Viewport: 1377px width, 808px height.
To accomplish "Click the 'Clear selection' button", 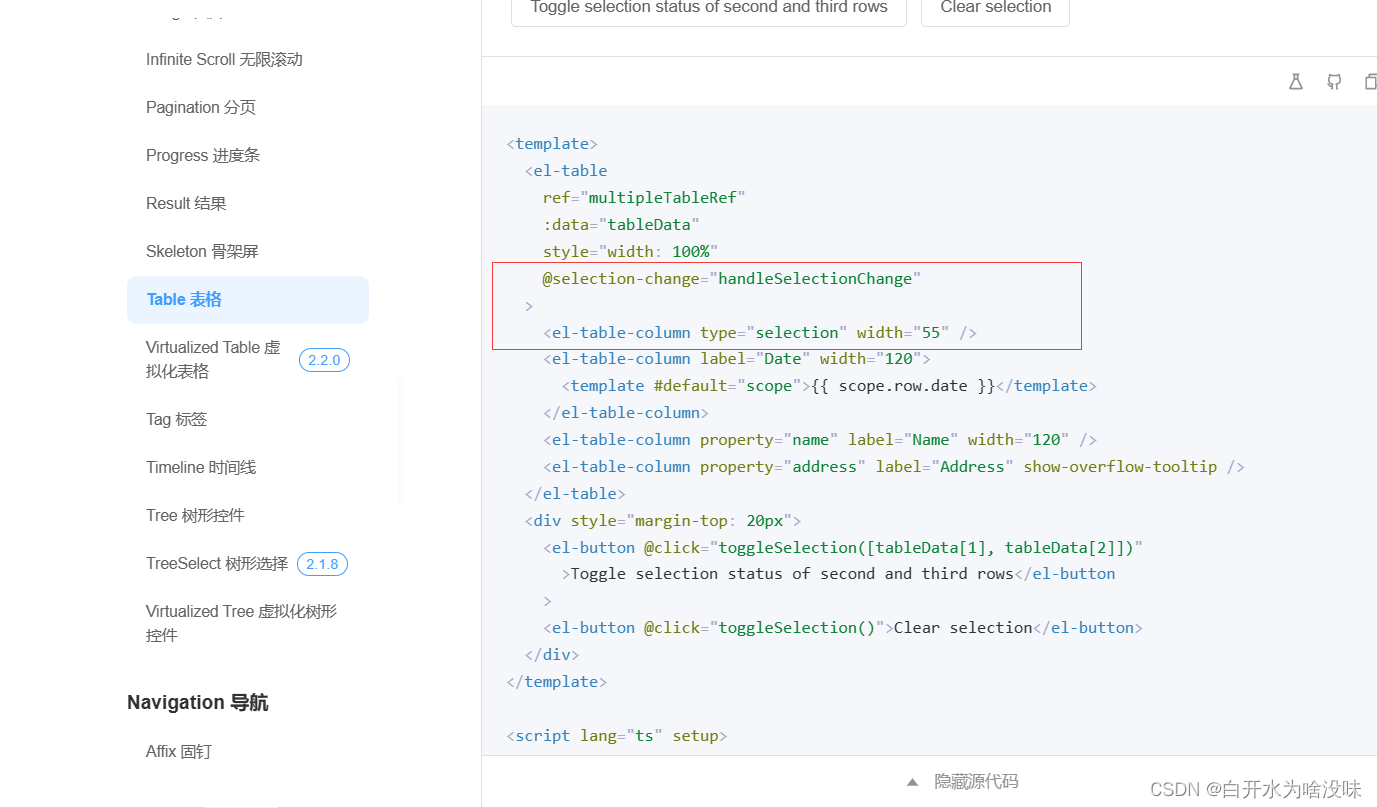I will click(994, 8).
